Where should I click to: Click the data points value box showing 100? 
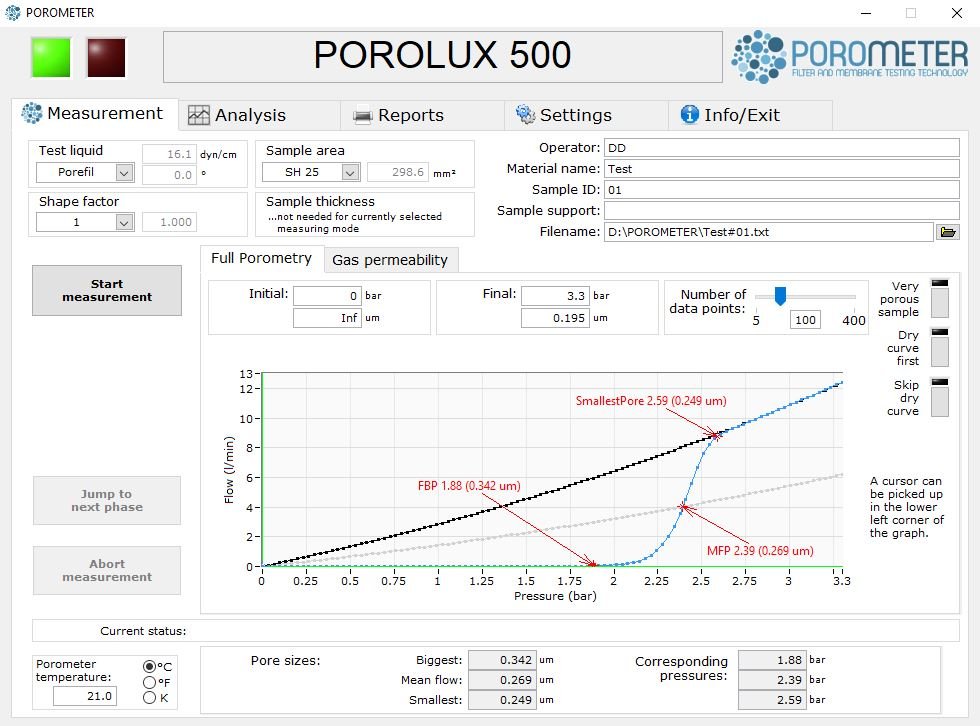point(805,320)
